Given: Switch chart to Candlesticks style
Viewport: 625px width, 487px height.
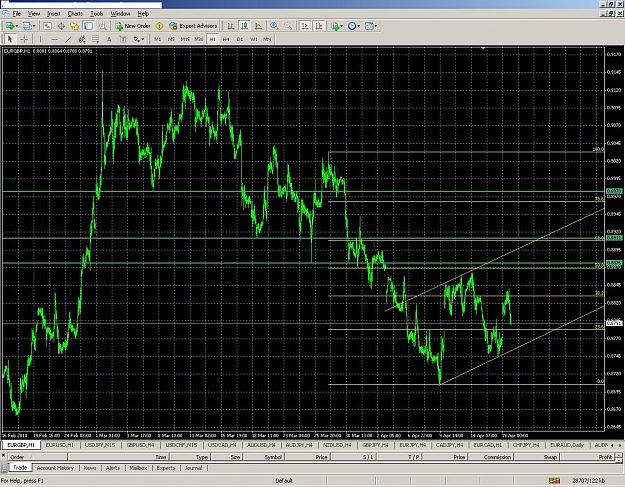Looking at the screenshot, I should click(x=244, y=26).
